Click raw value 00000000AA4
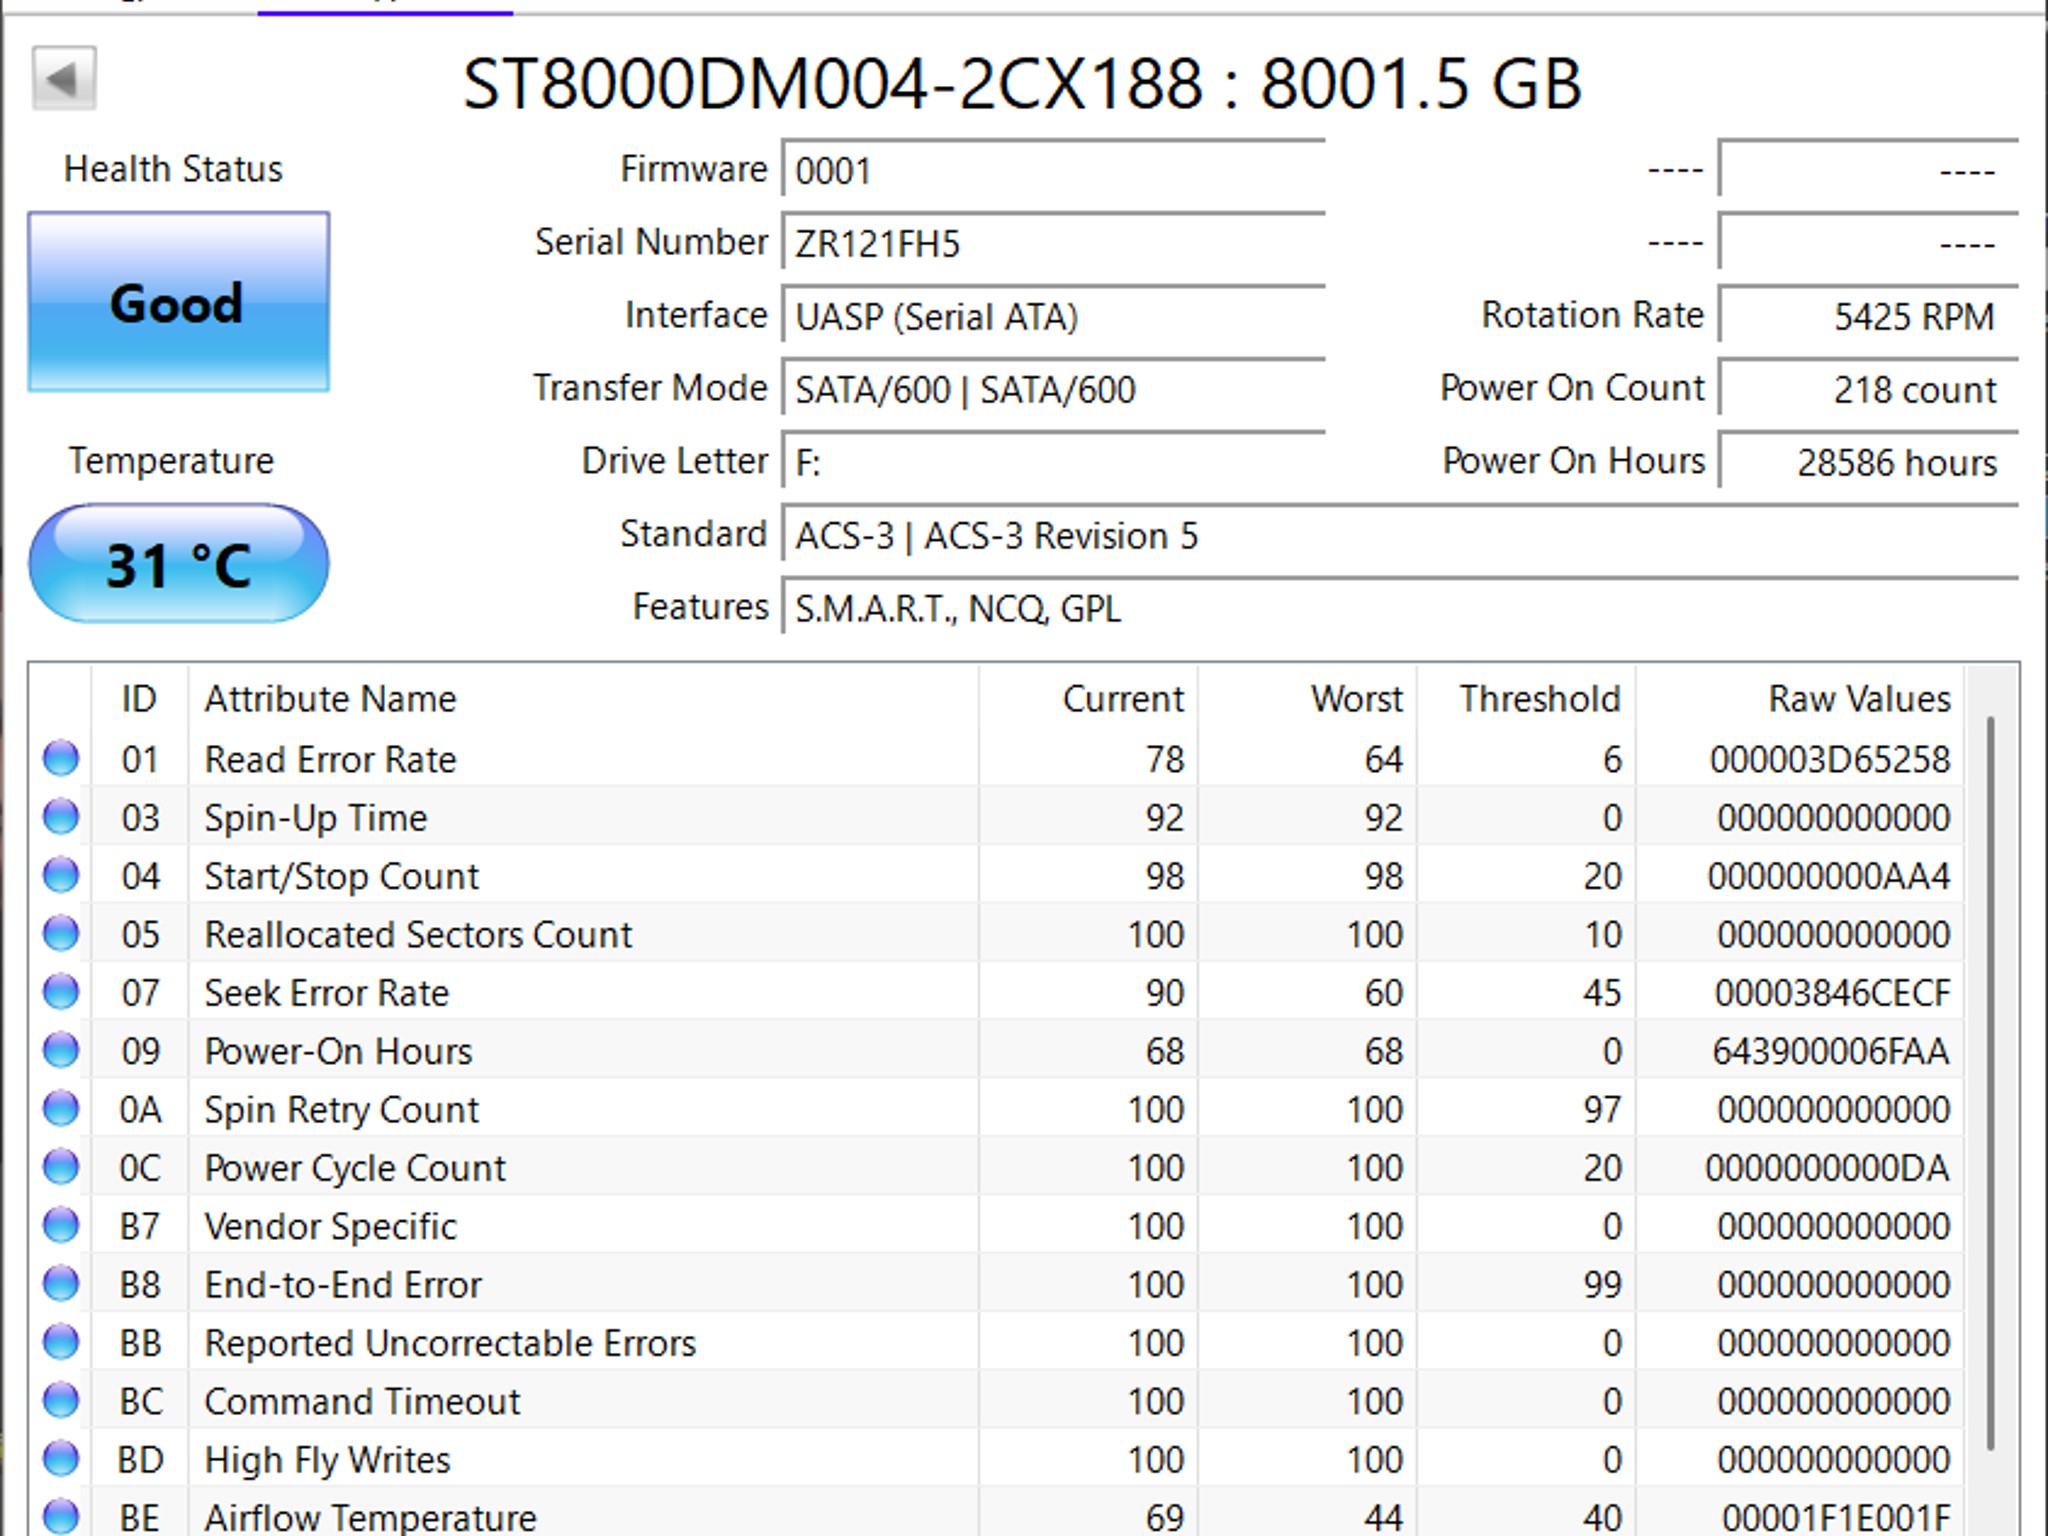The height and width of the screenshot is (1536, 2048). 1829,876
